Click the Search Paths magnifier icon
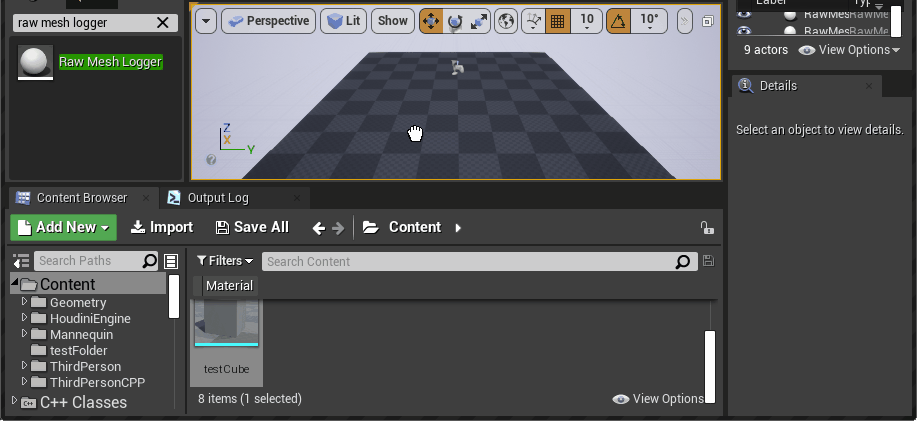Screen dimensions: 917x421 click(150, 261)
